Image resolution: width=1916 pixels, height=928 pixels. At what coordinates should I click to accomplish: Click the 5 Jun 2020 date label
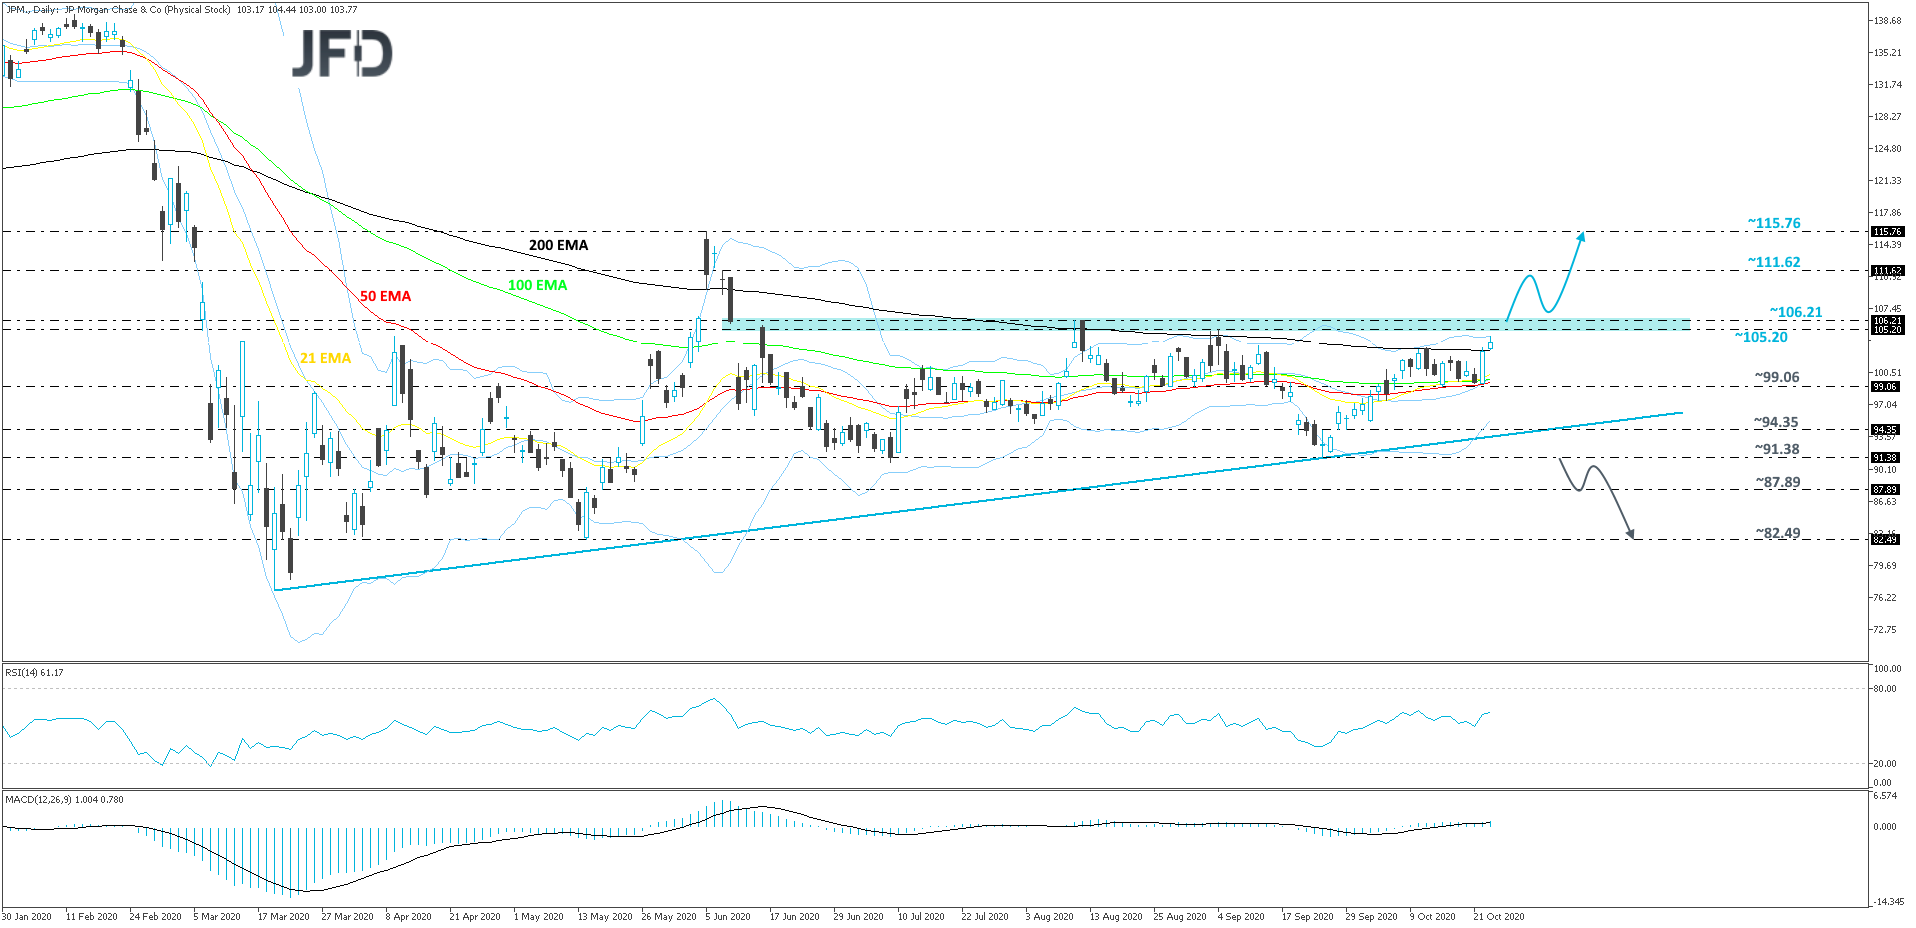tap(728, 916)
